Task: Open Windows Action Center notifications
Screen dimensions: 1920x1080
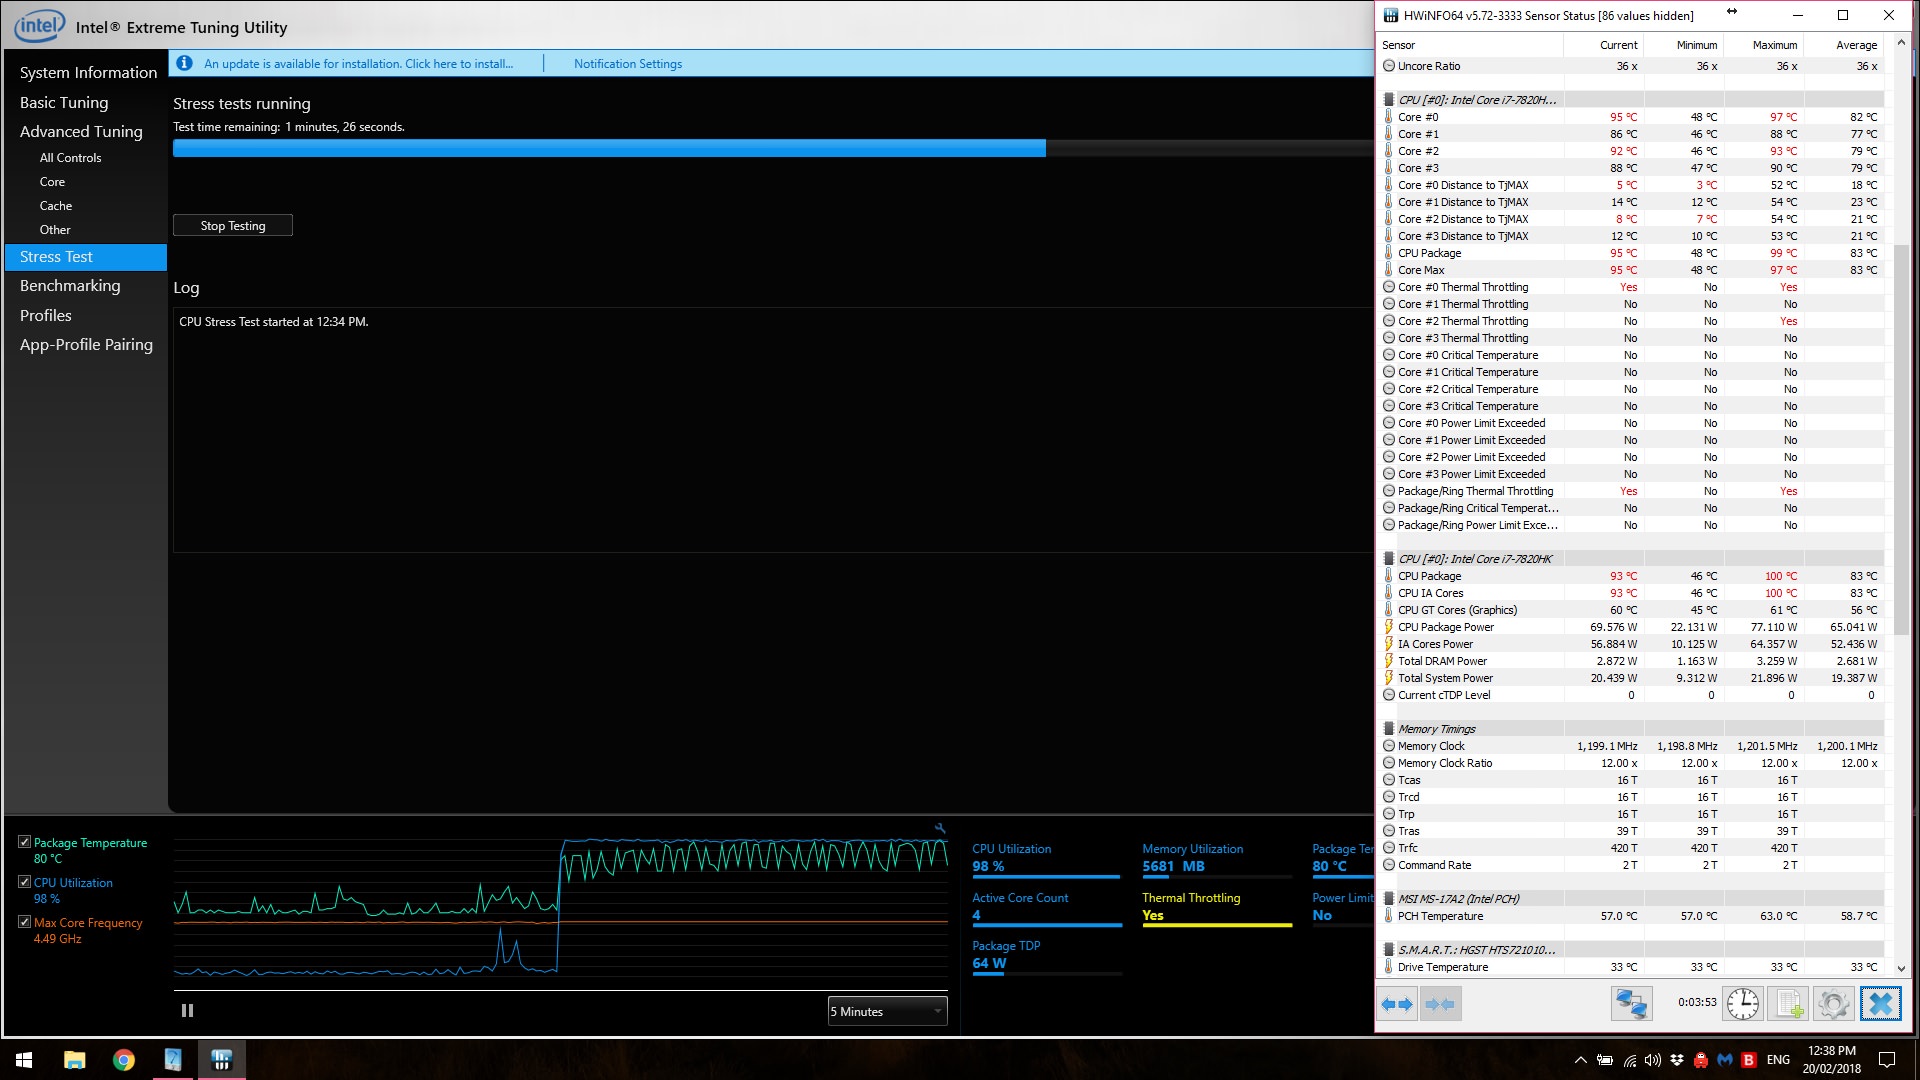Action: coord(1887,1060)
